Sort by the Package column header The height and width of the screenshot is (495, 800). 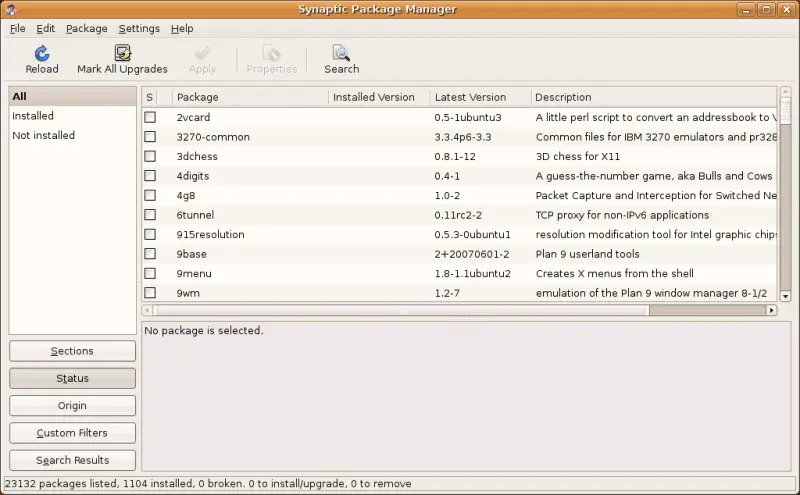(x=250, y=97)
